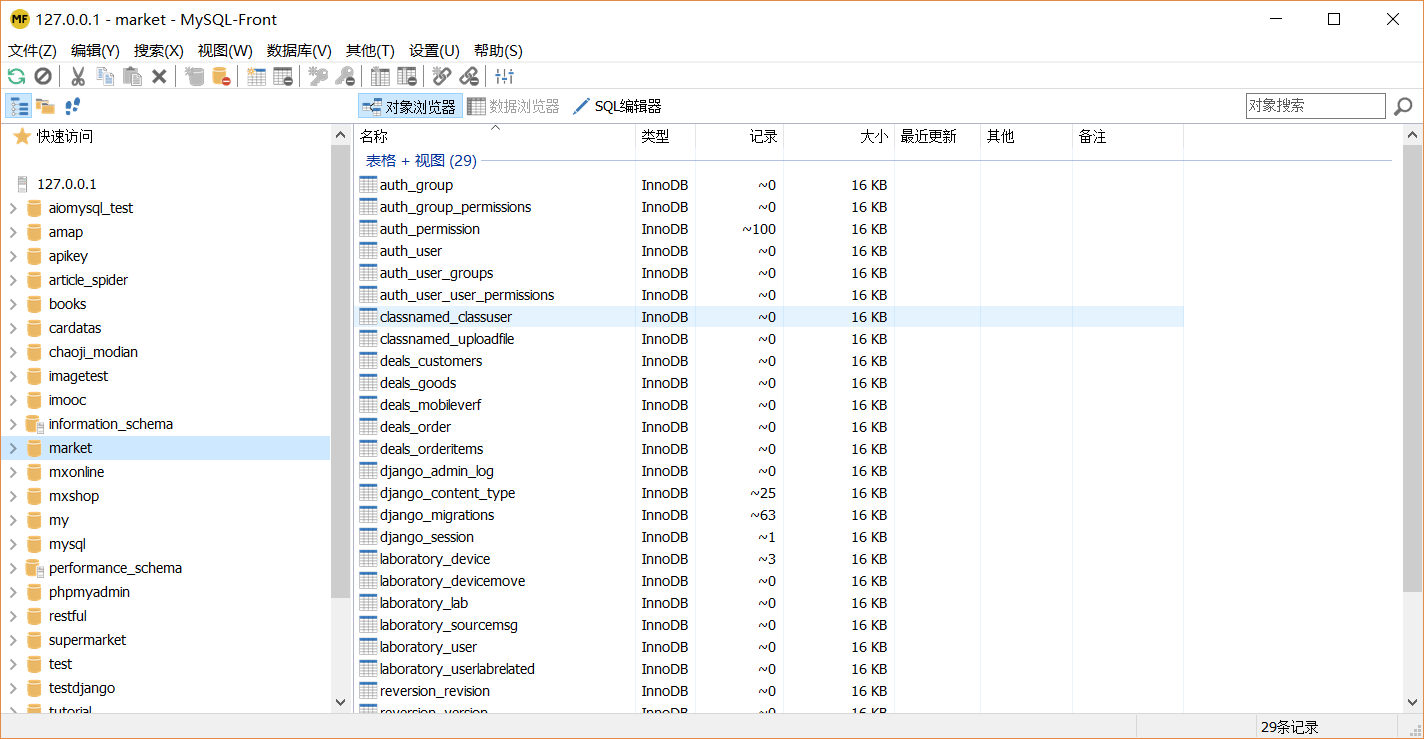
Task: Open the 文件(Z) menu
Action: pyautogui.click(x=32, y=50)
